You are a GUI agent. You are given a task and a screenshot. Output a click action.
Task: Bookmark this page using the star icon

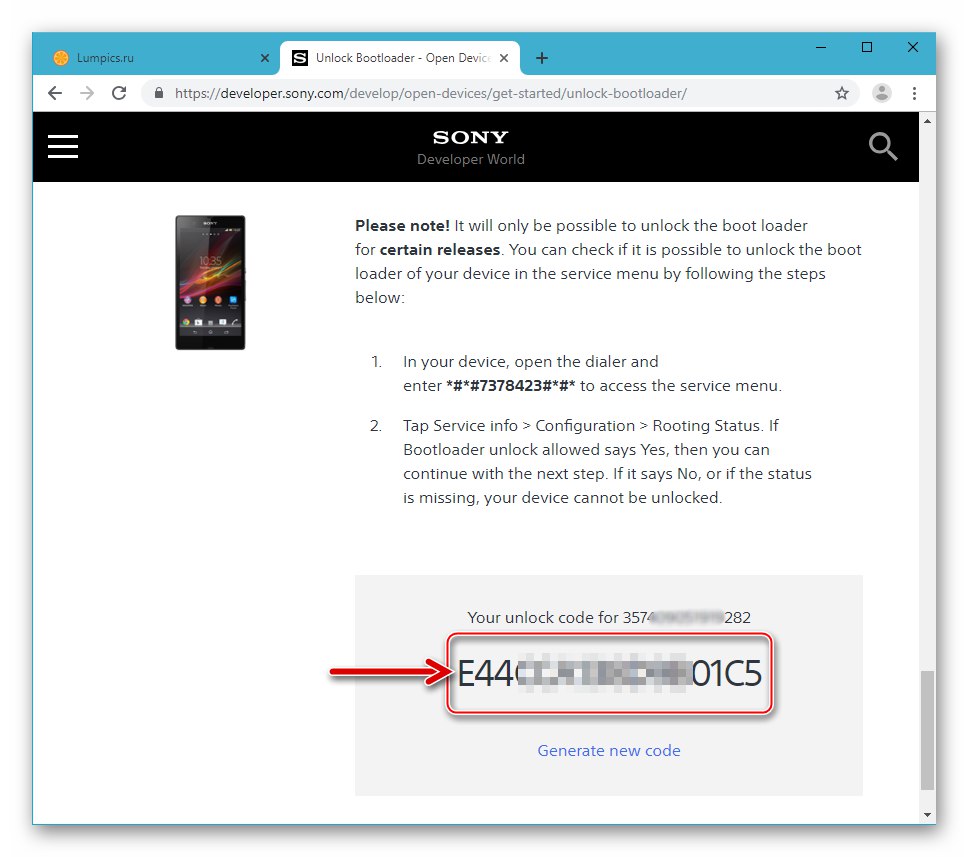(842, 92)
